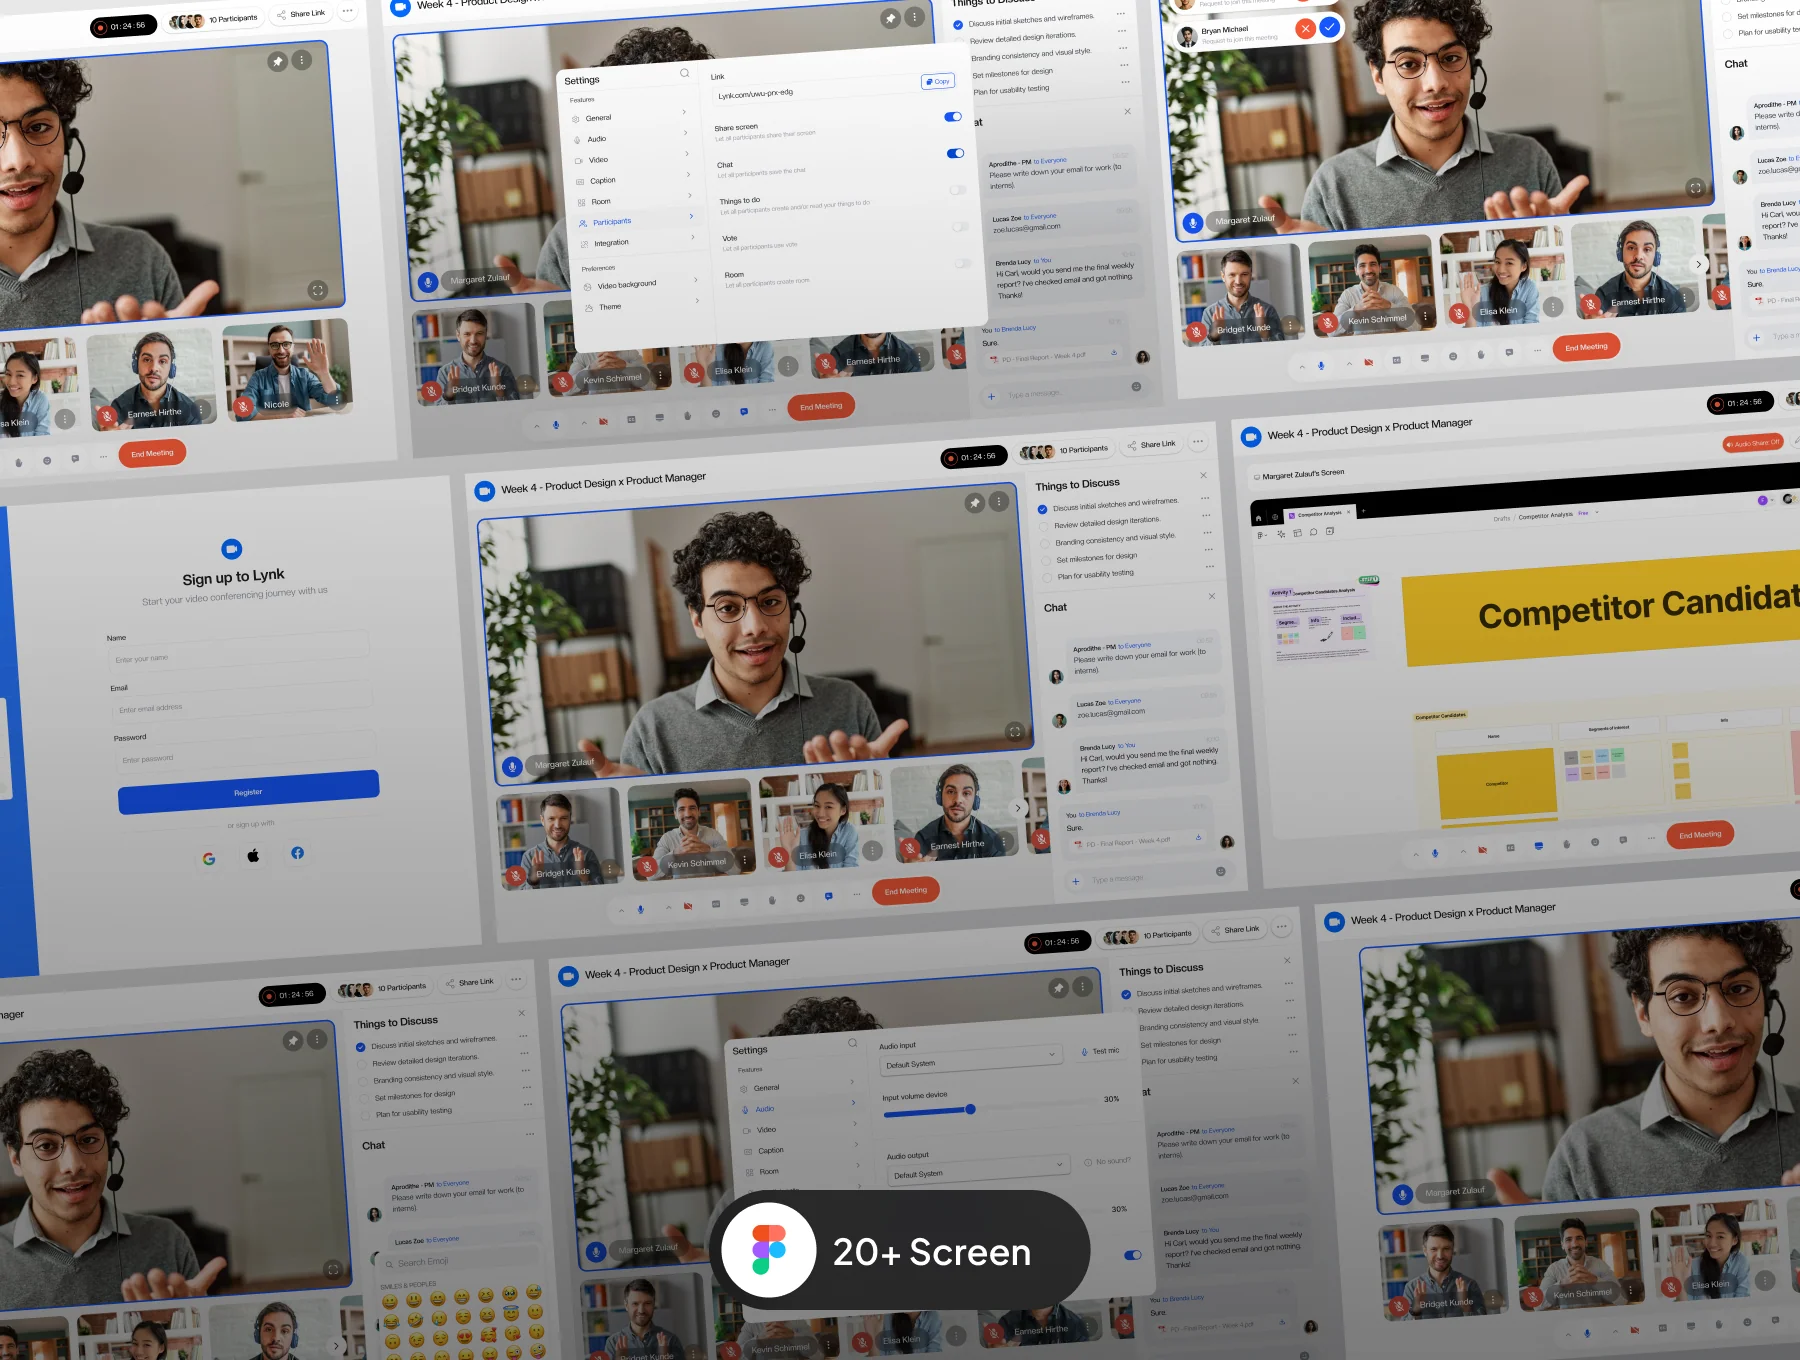Viewport: 1800px width, 1360px height.
Task: Click the Name field on the Sign up screen
Action: point(239,654)
